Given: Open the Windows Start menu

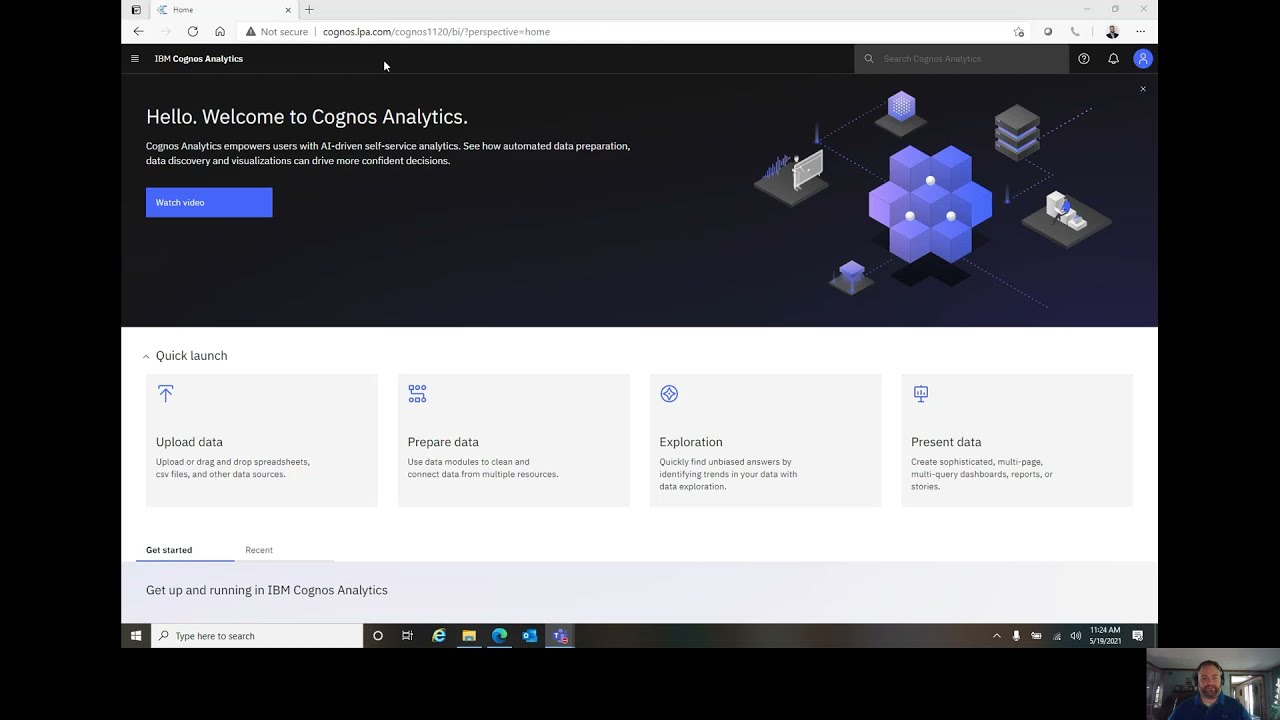Looking at the screenshot, I should tap(136, 636).
